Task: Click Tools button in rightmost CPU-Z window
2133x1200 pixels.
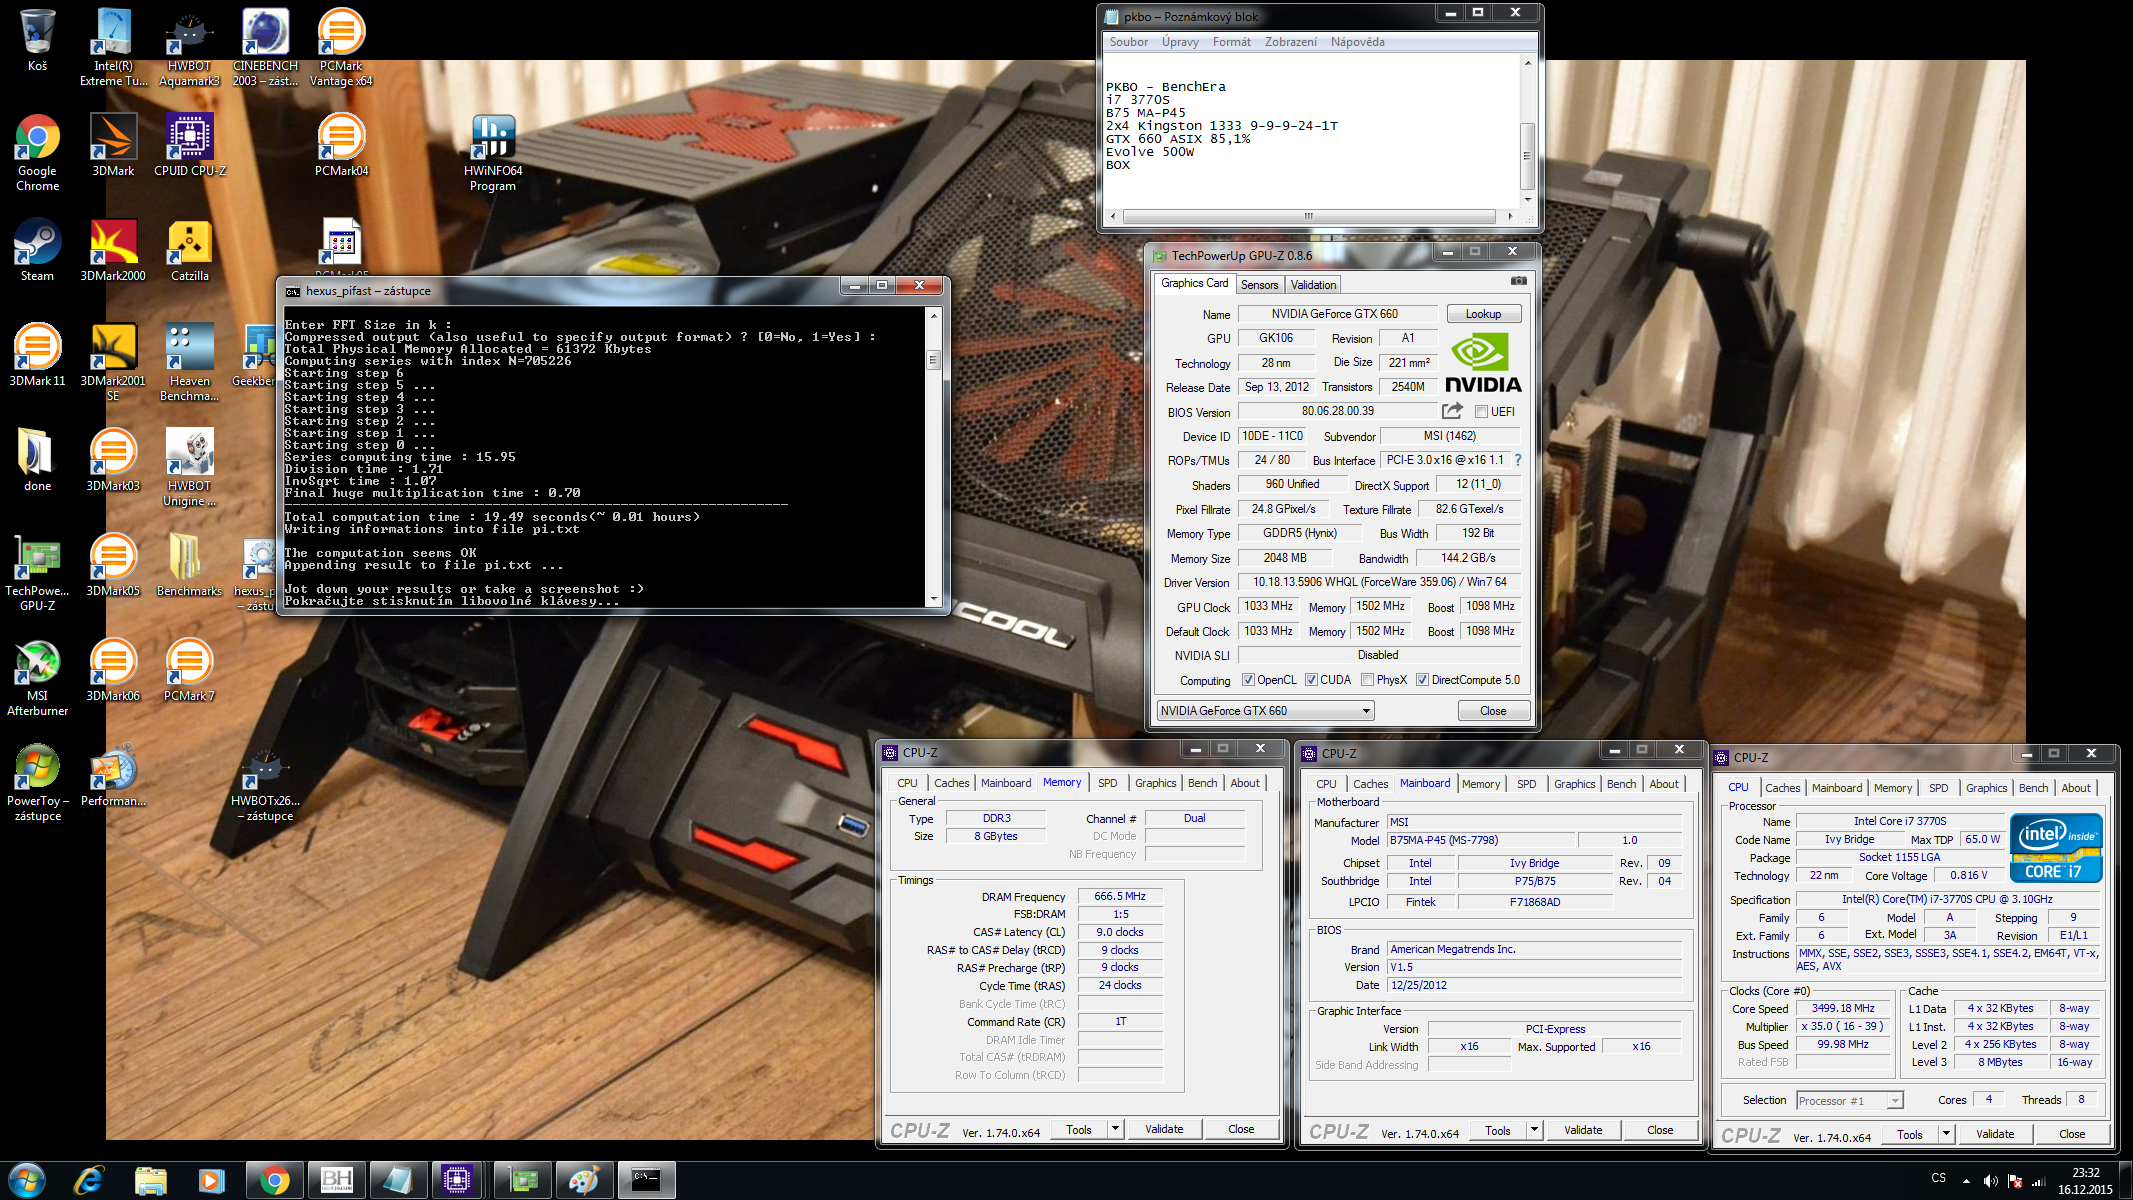Action: [x=1910, y=1134]
